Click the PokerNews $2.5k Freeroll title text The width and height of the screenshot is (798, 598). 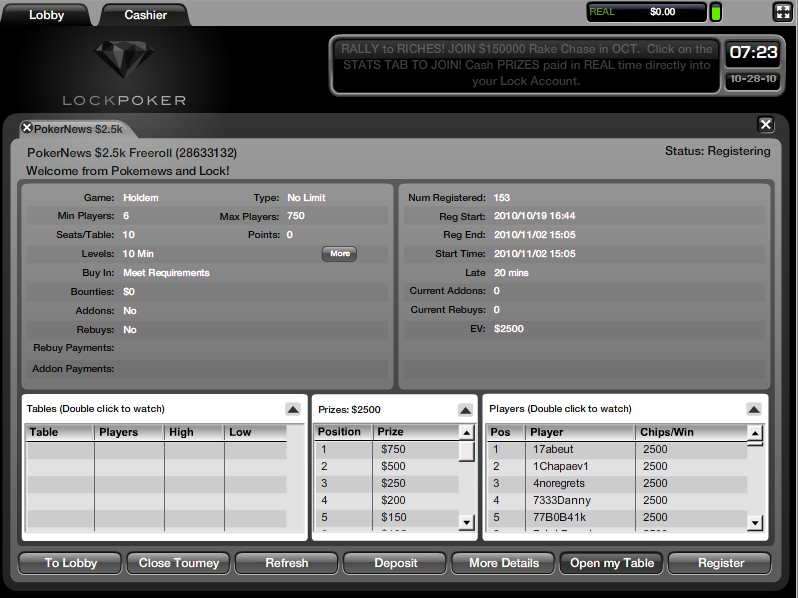coord(132,153)
